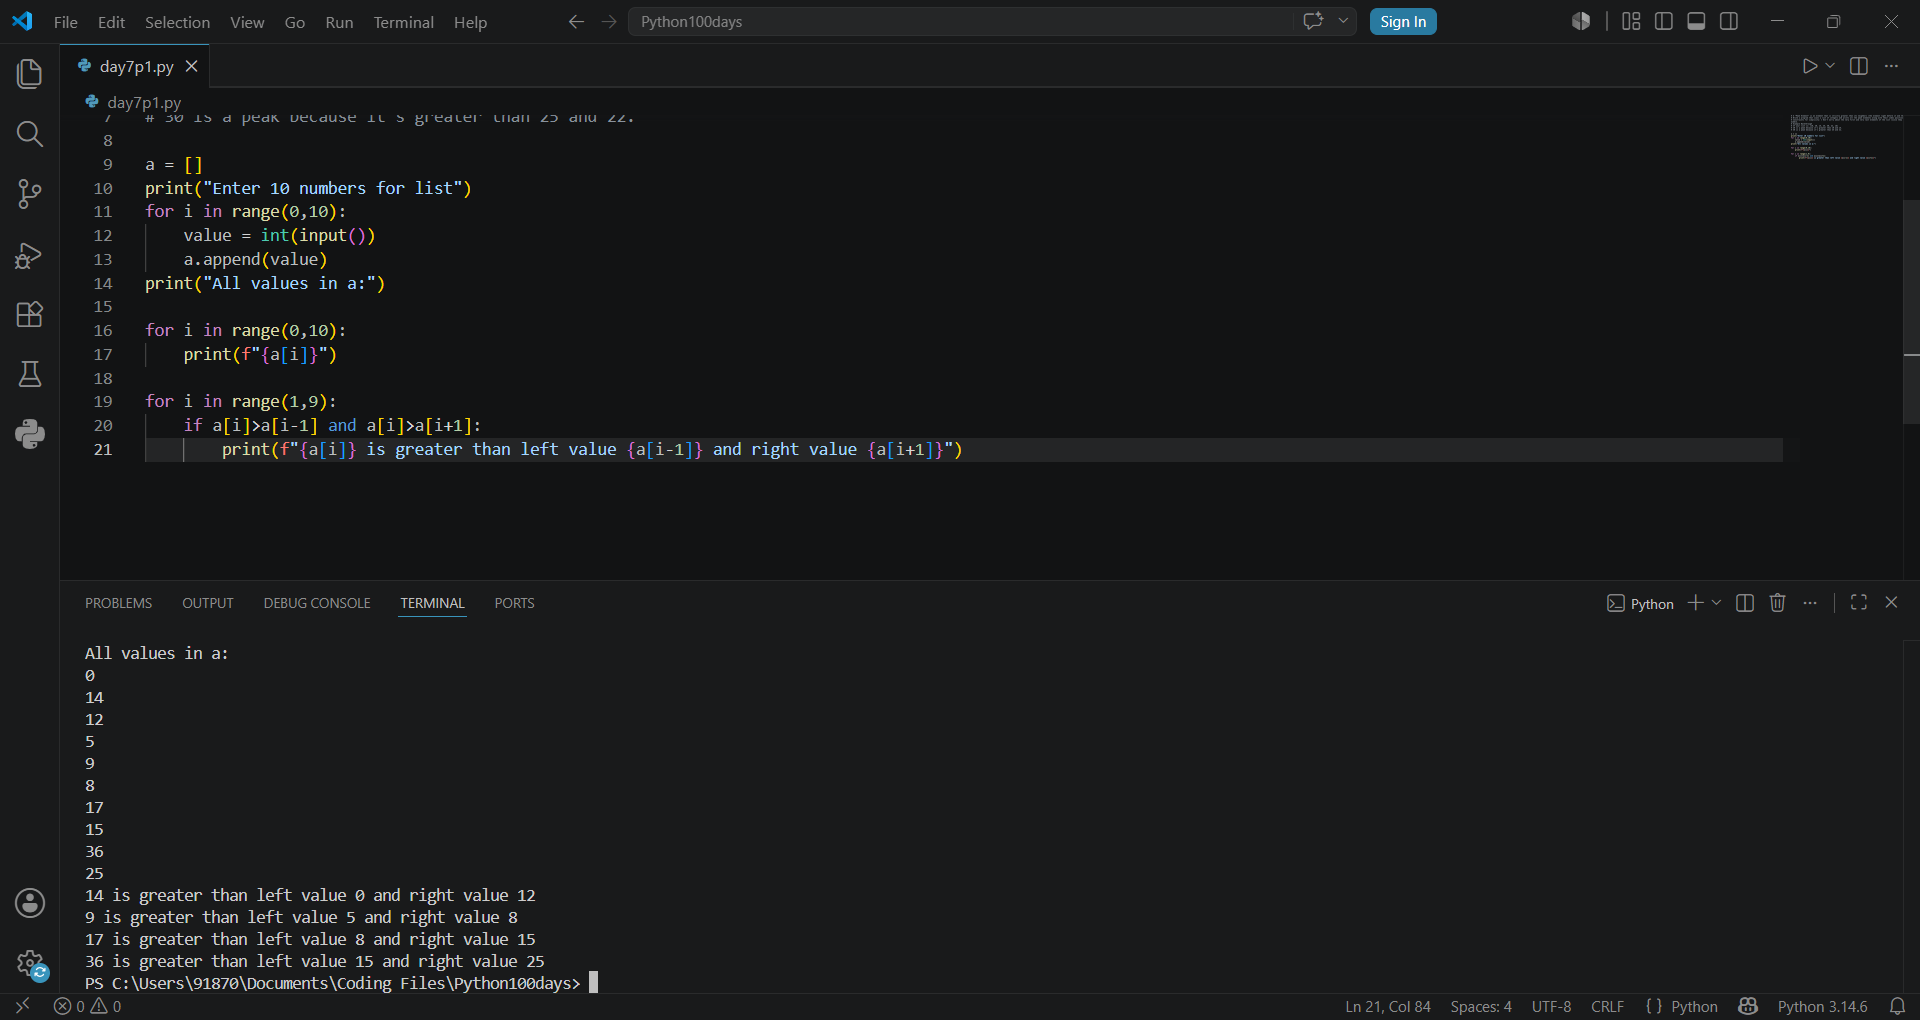This screenshot has width=1920, height=1020.
Task: Switch to the PROBLEMS panel tab
Action: coord(118,603)
